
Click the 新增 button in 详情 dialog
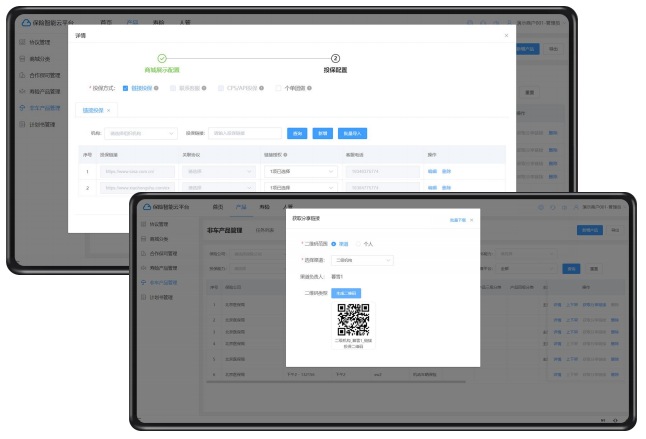coord(323,133)
